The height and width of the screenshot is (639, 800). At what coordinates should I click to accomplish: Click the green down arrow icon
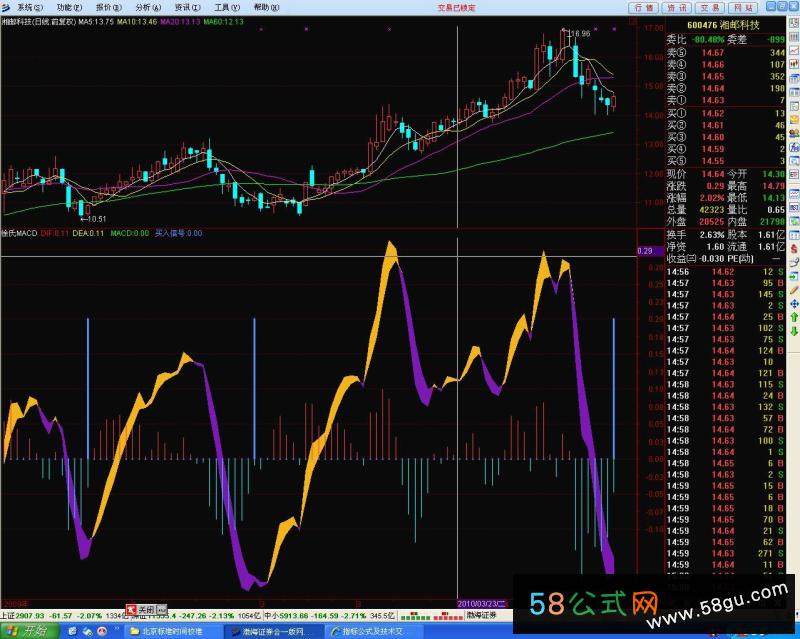click(x=794, y=332)
